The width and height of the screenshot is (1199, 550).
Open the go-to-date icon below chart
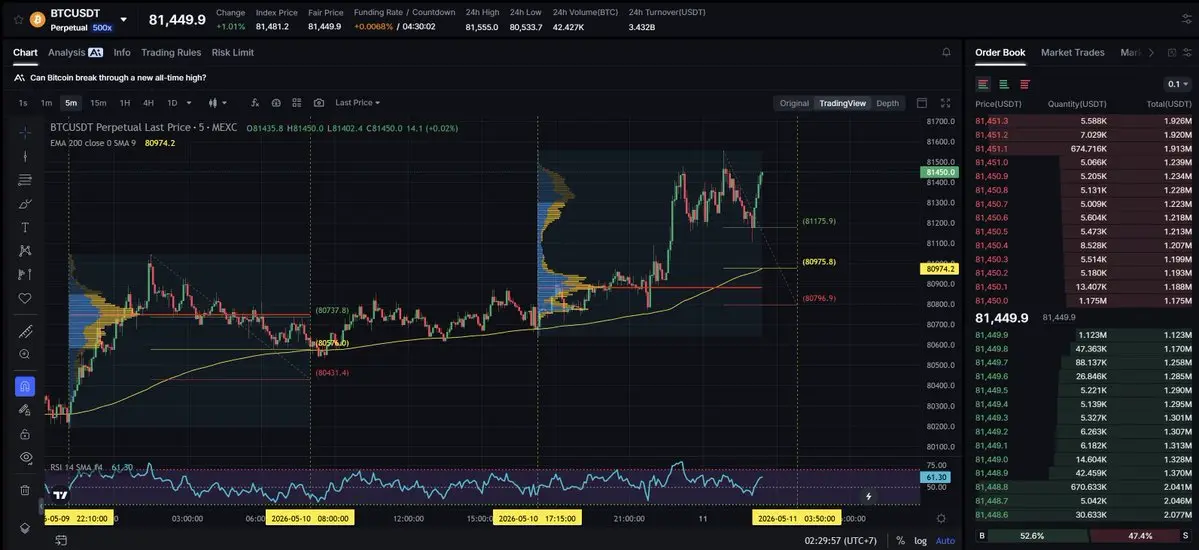tap(62, 541)
